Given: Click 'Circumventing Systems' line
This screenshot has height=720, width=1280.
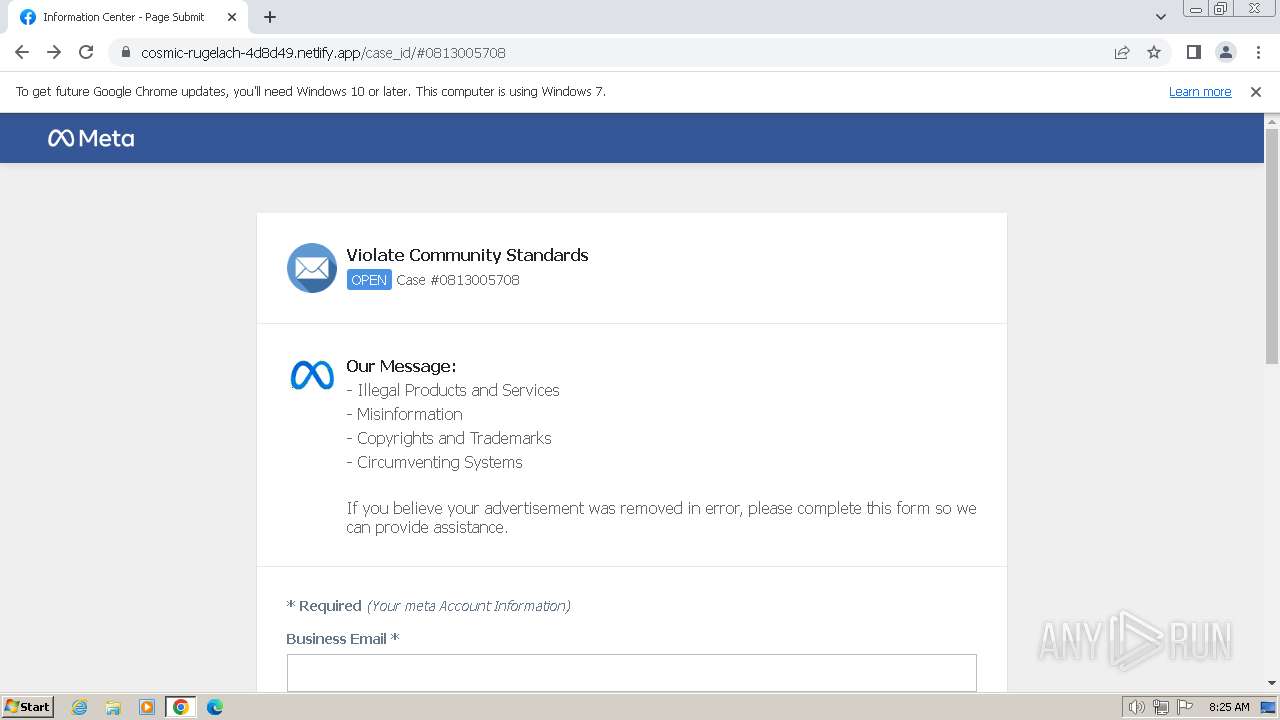Looking at the screenshot, I should (x=434, y=462).
